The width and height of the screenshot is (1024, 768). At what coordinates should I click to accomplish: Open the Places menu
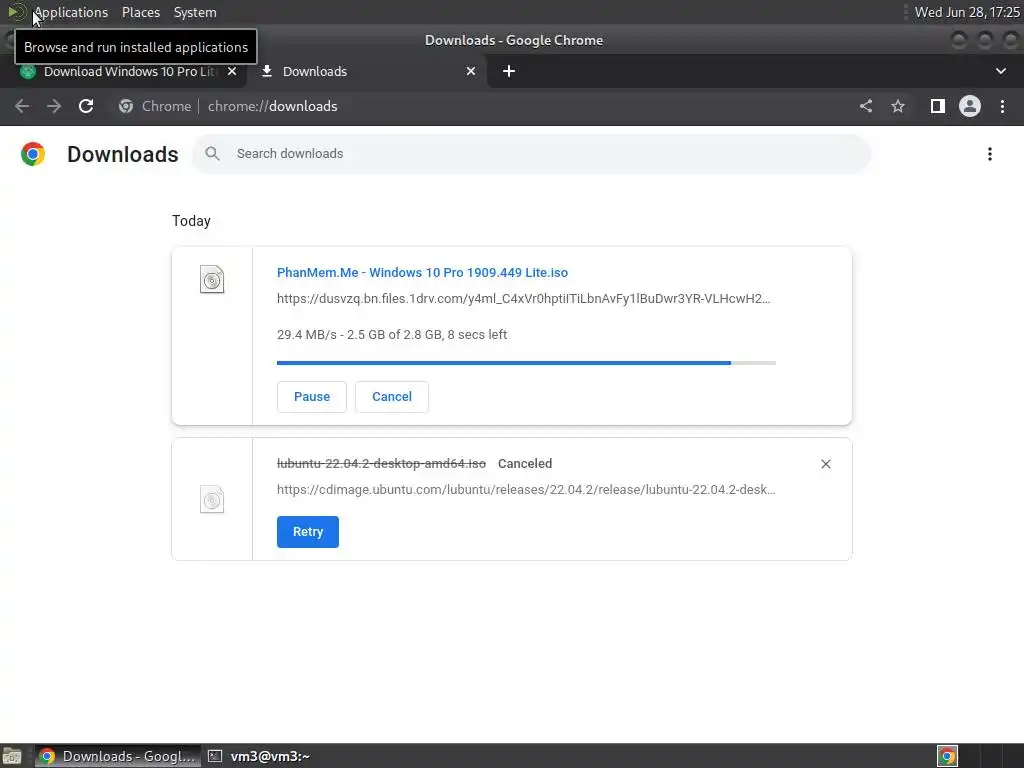[140, 12]
